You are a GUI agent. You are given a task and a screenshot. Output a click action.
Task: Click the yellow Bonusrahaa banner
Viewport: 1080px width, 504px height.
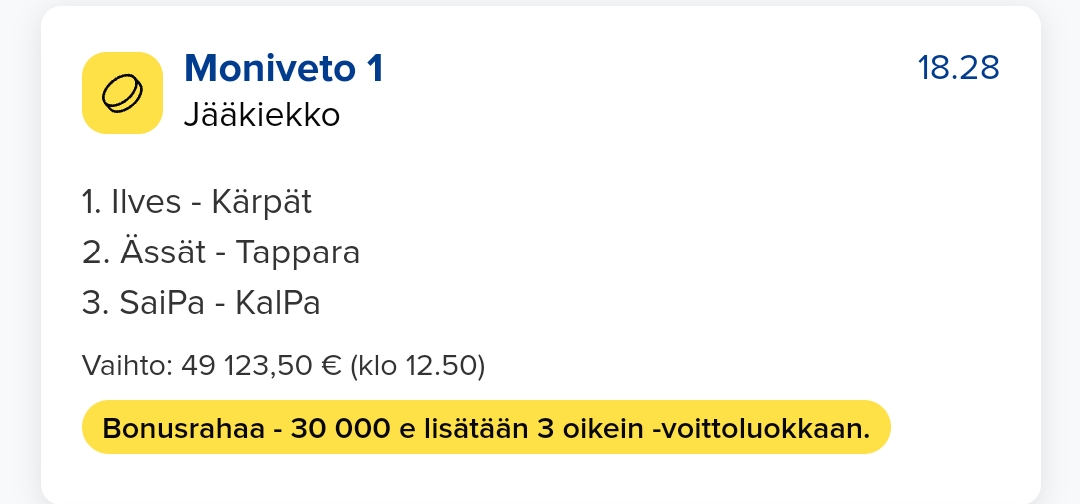click(x=486, y=427)
